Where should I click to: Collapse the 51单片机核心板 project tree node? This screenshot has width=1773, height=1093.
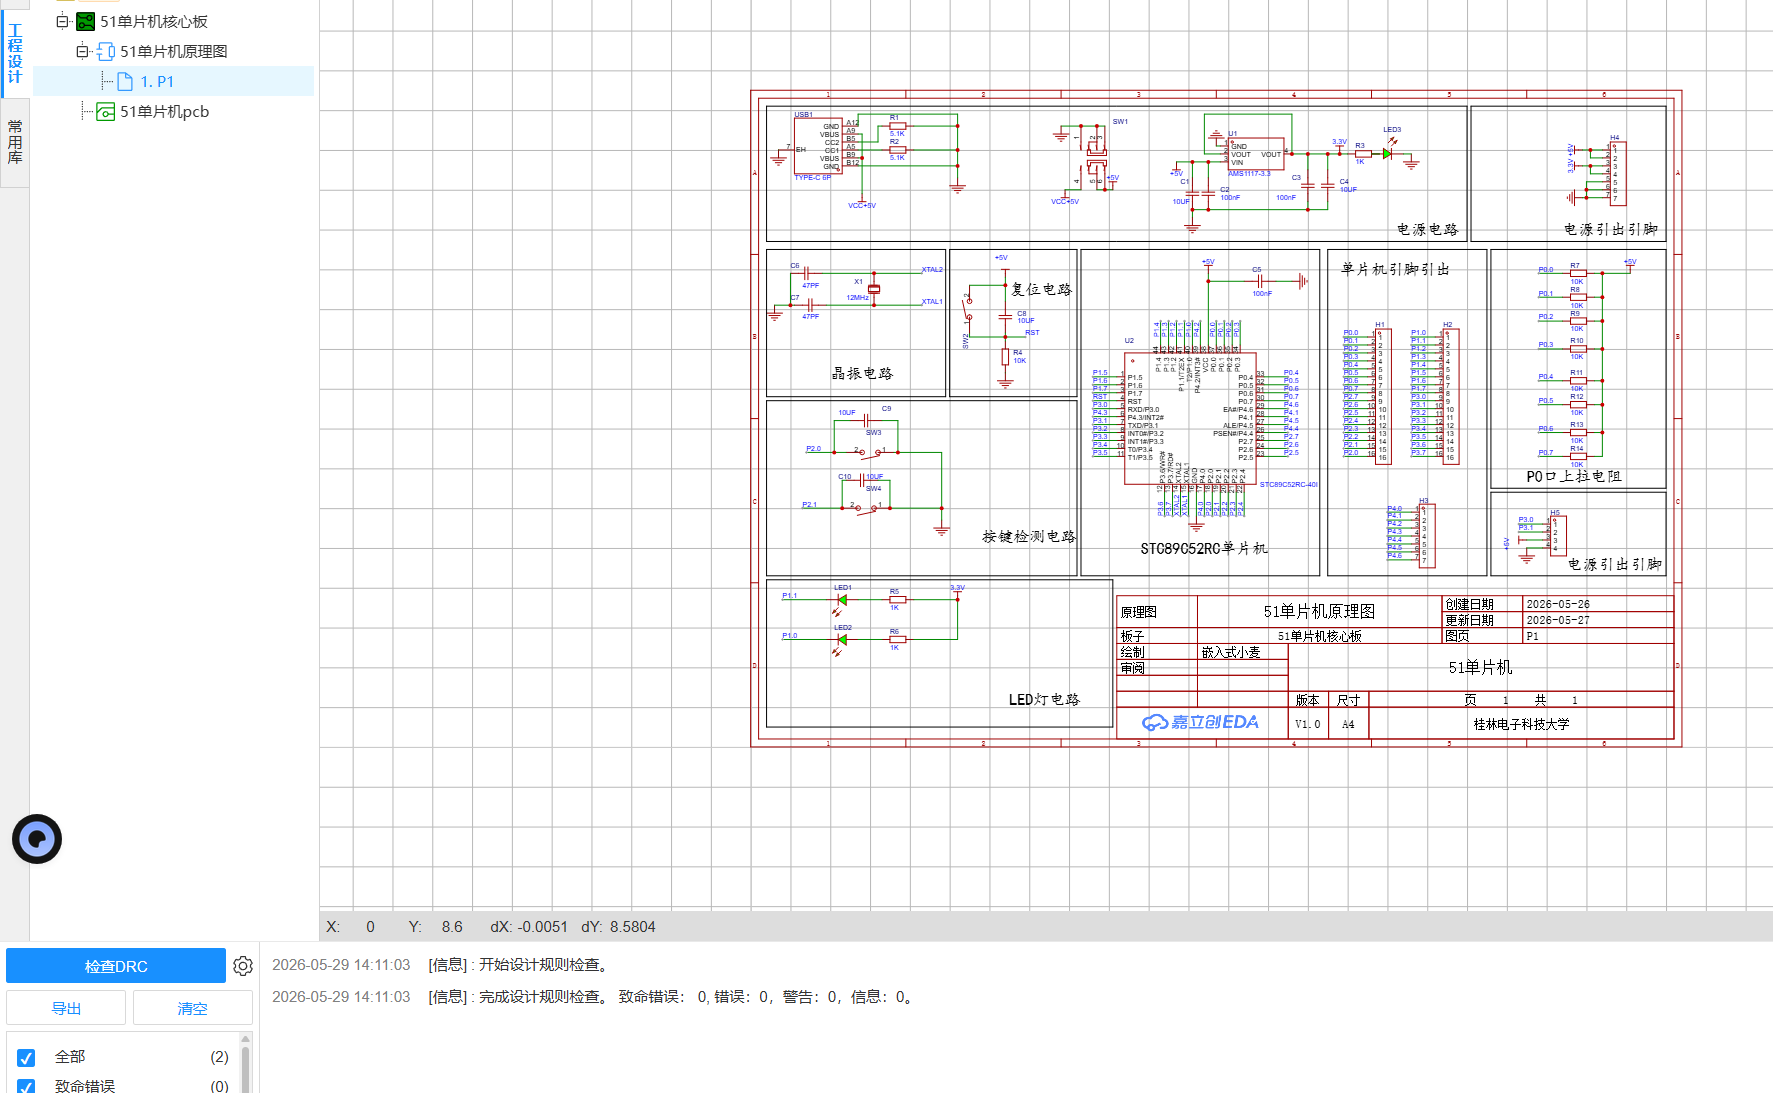(x=62, y=21)
